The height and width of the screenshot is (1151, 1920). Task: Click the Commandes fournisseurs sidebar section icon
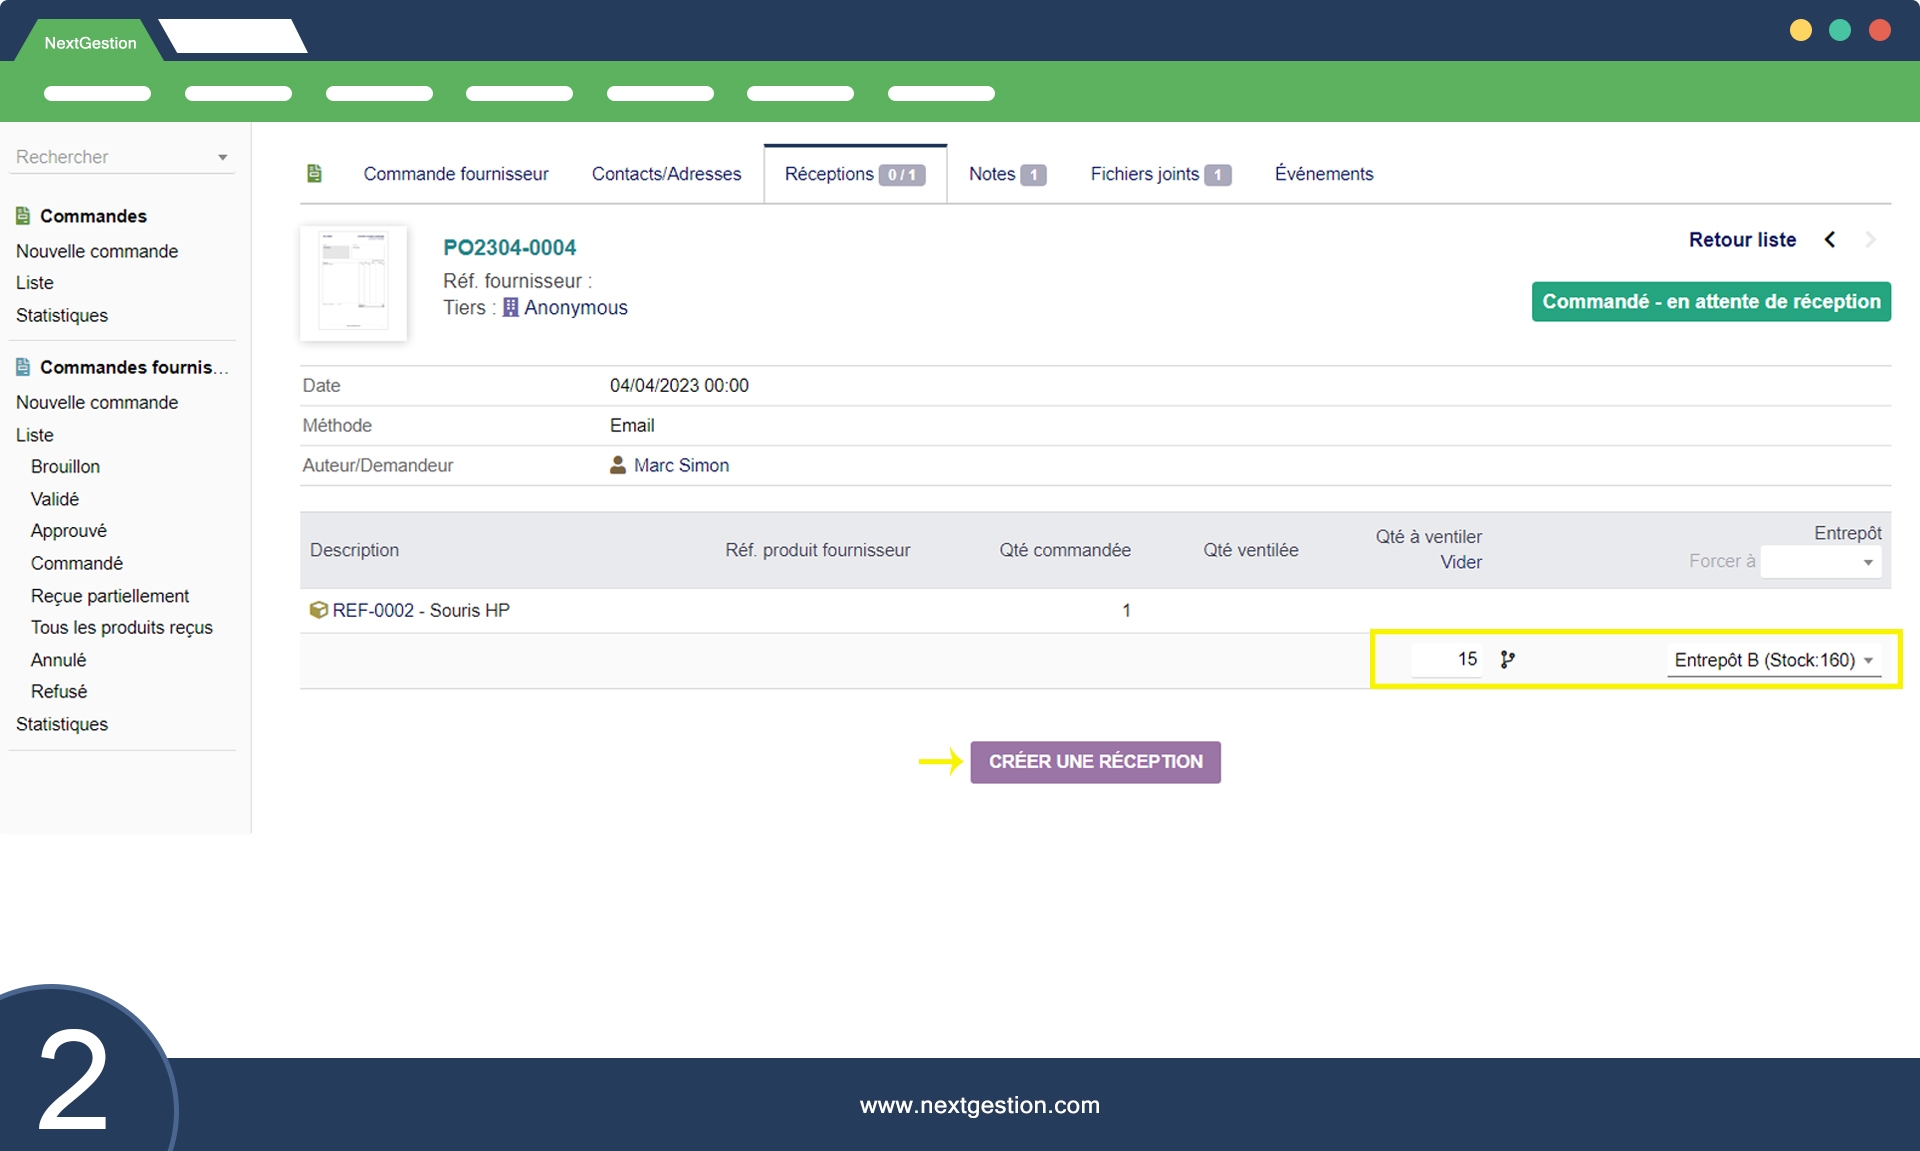(x=23, y=367)
